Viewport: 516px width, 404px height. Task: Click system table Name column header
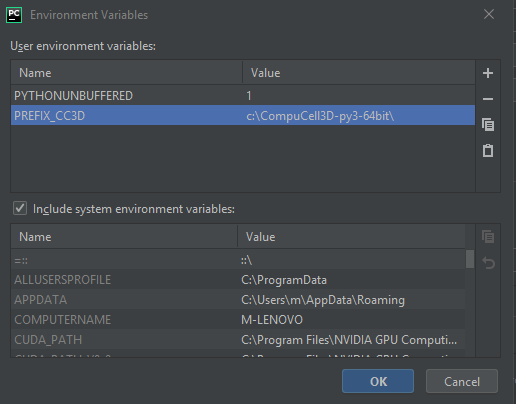point(124,237)
